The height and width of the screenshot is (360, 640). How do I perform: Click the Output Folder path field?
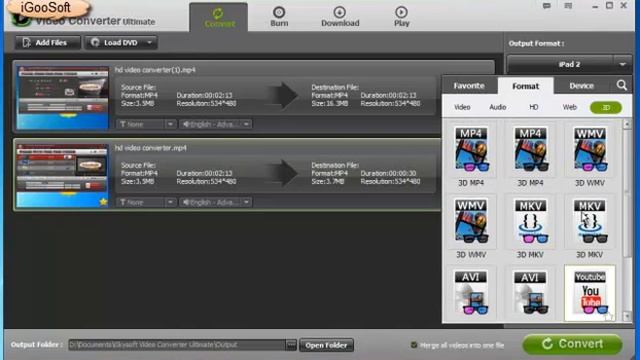pyautogui.click(x=178, y=345)
